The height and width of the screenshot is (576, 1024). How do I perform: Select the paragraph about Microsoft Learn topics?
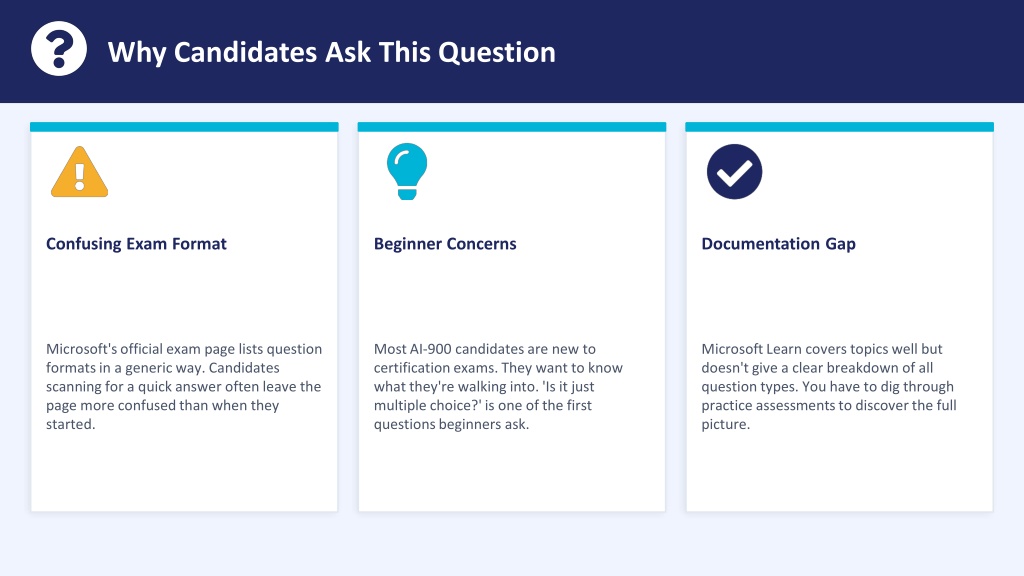coord(829,386)
